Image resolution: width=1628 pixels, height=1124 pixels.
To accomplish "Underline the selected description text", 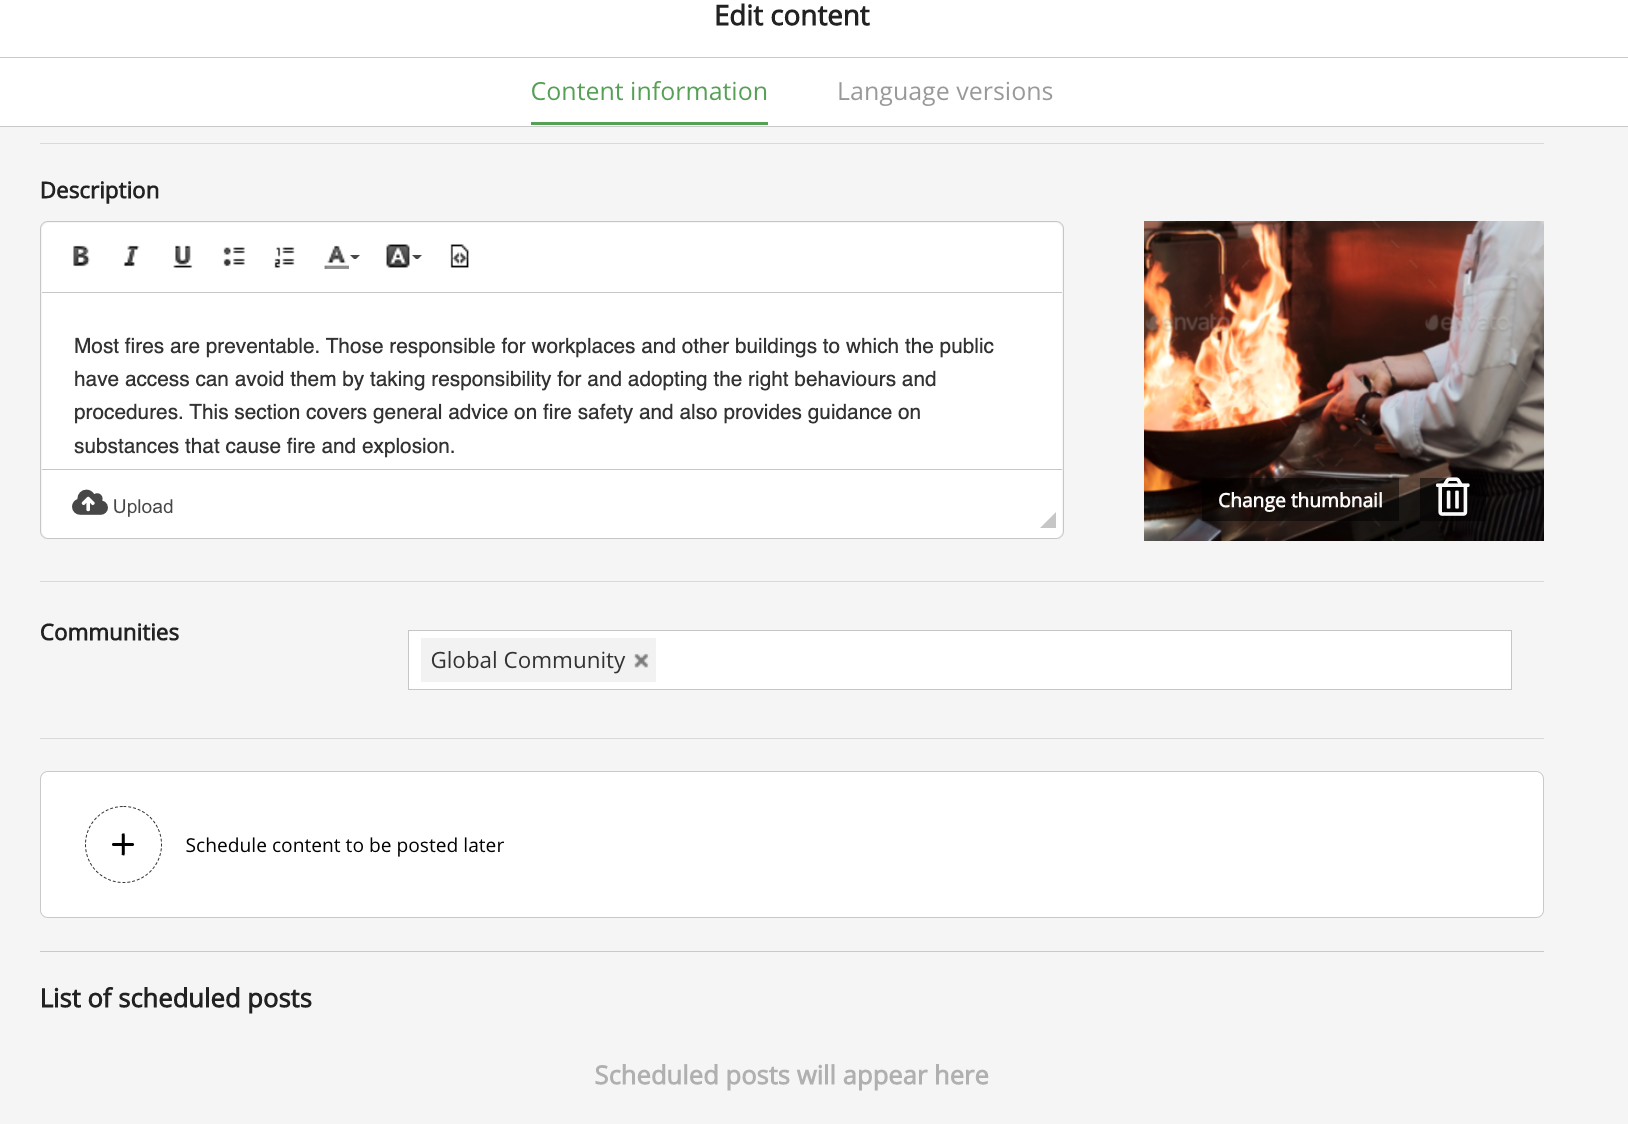I will click(x=182, y=257).
